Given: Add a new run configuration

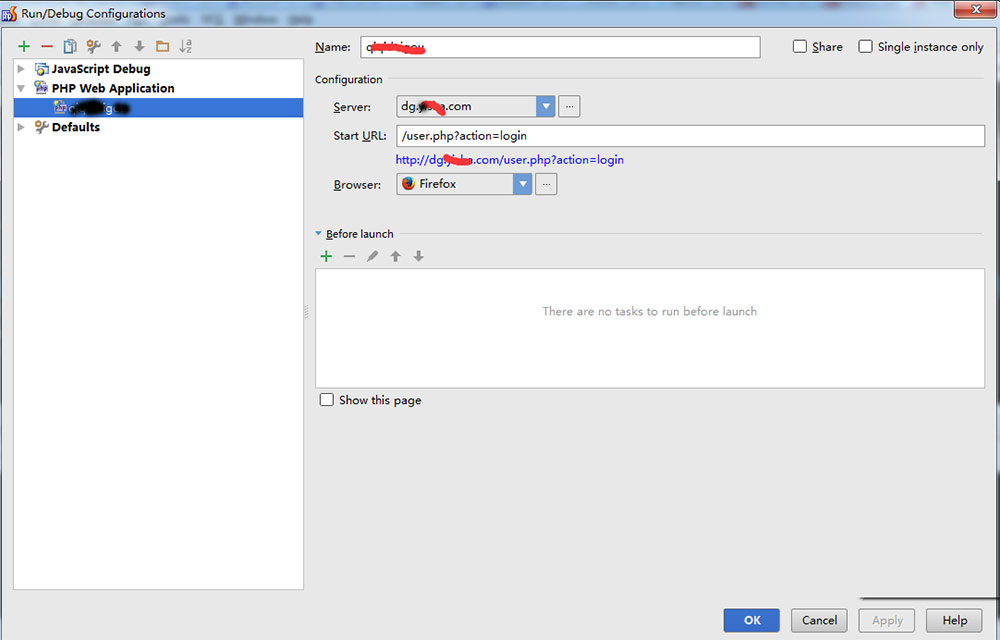Looking at the screenshot, I should (x=24, y=46).
